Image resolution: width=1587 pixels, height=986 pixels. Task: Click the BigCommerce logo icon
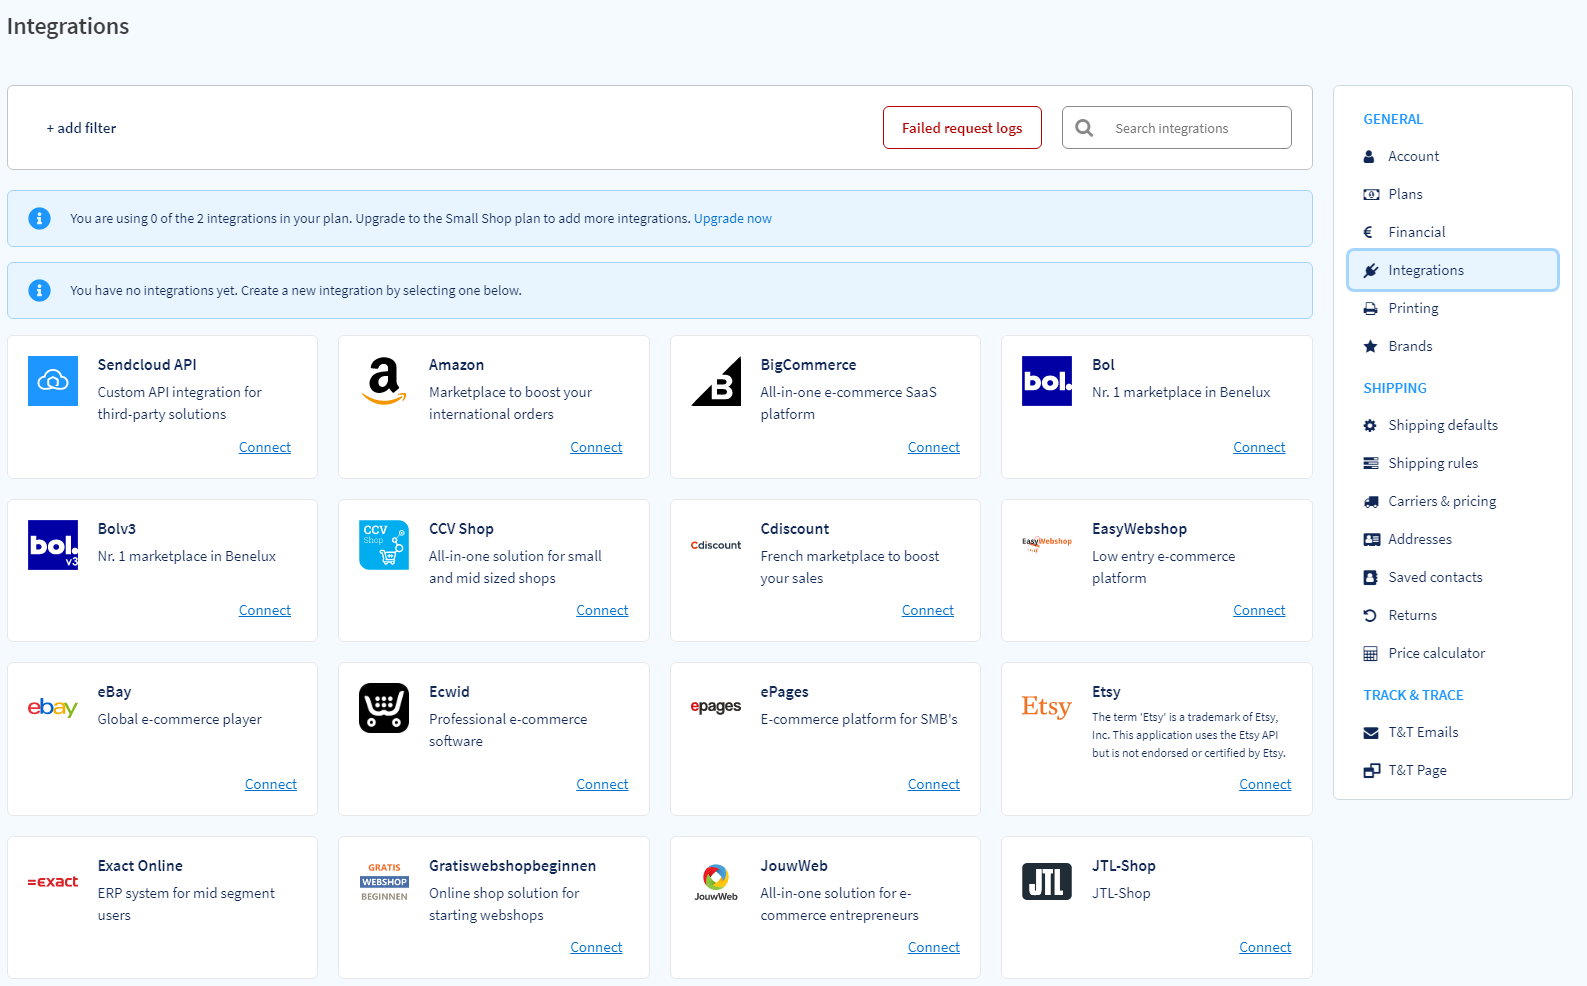[x=716, y=381]
